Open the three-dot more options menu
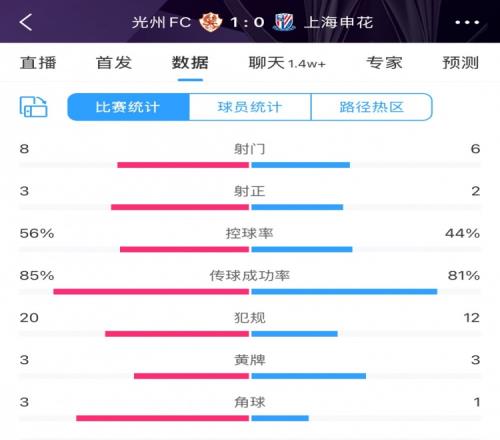Viewport: 500px width, 440px height. click(x=467, y=22)
